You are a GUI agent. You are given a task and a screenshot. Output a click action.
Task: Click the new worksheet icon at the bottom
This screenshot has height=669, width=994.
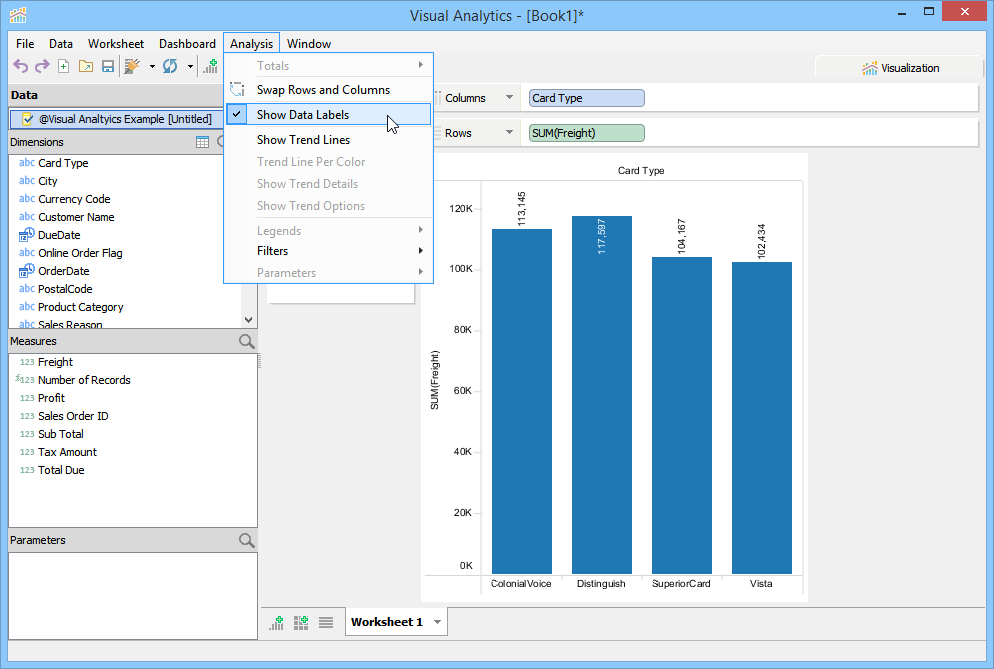[276, 623]
